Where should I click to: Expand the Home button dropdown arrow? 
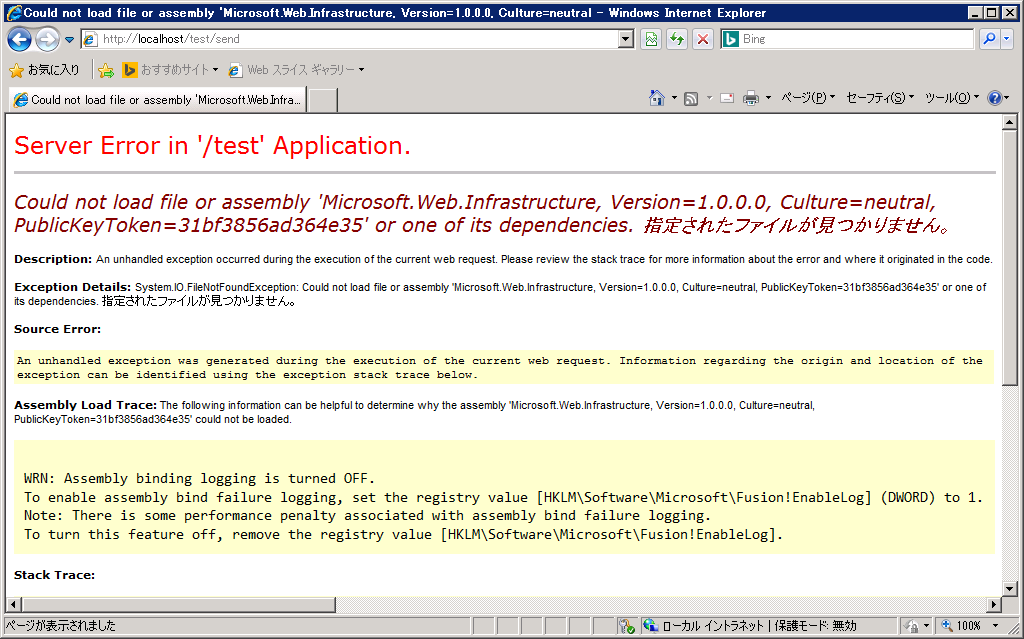[x=674, y=98]
